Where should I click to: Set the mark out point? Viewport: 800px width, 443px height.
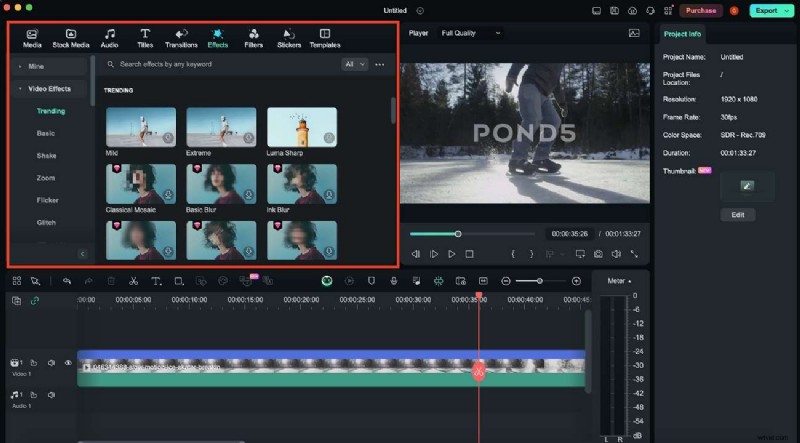531,254
